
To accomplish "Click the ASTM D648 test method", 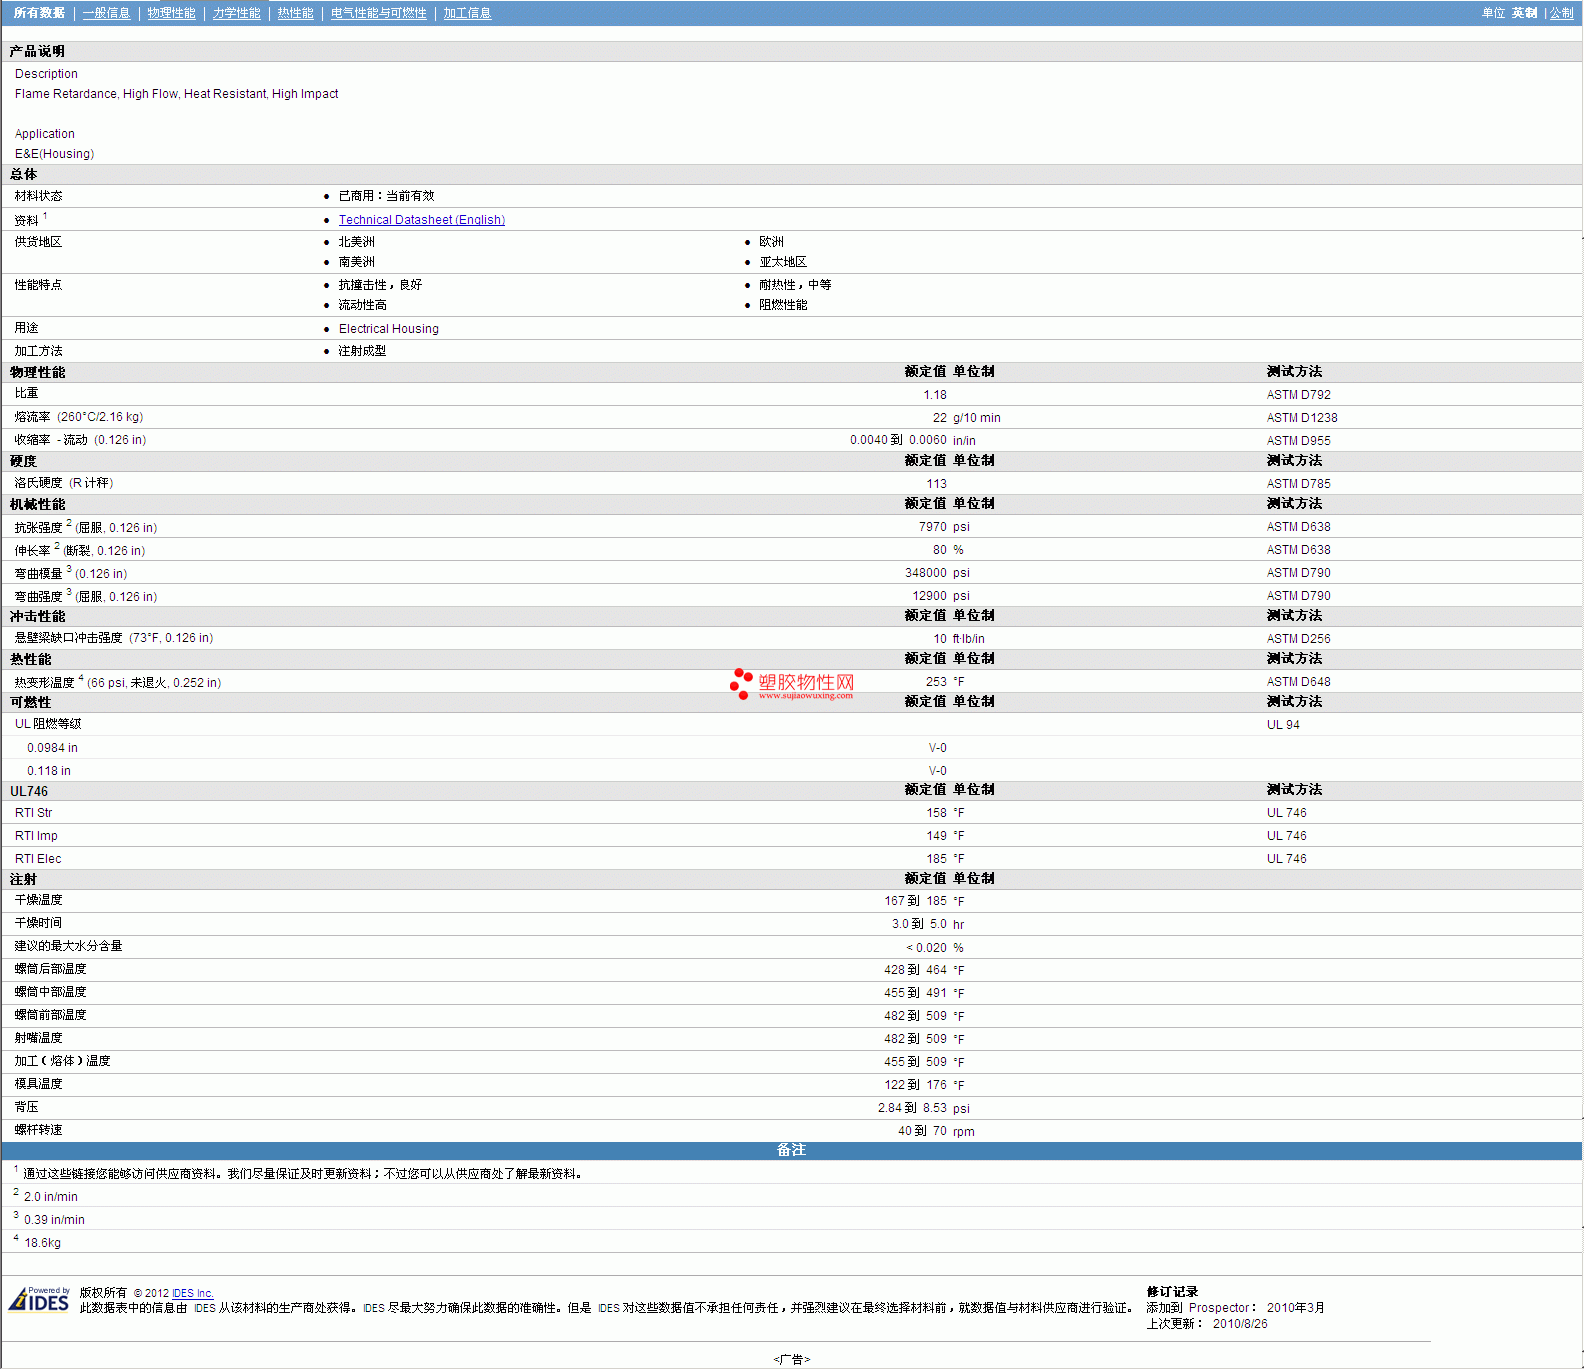I will tap(1298, 682).
